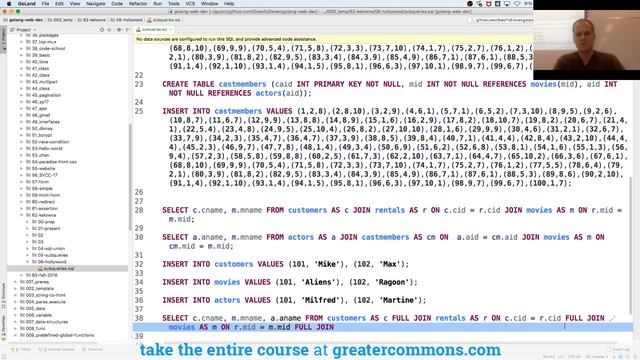Open the Help menu

[x=229, y=4]
